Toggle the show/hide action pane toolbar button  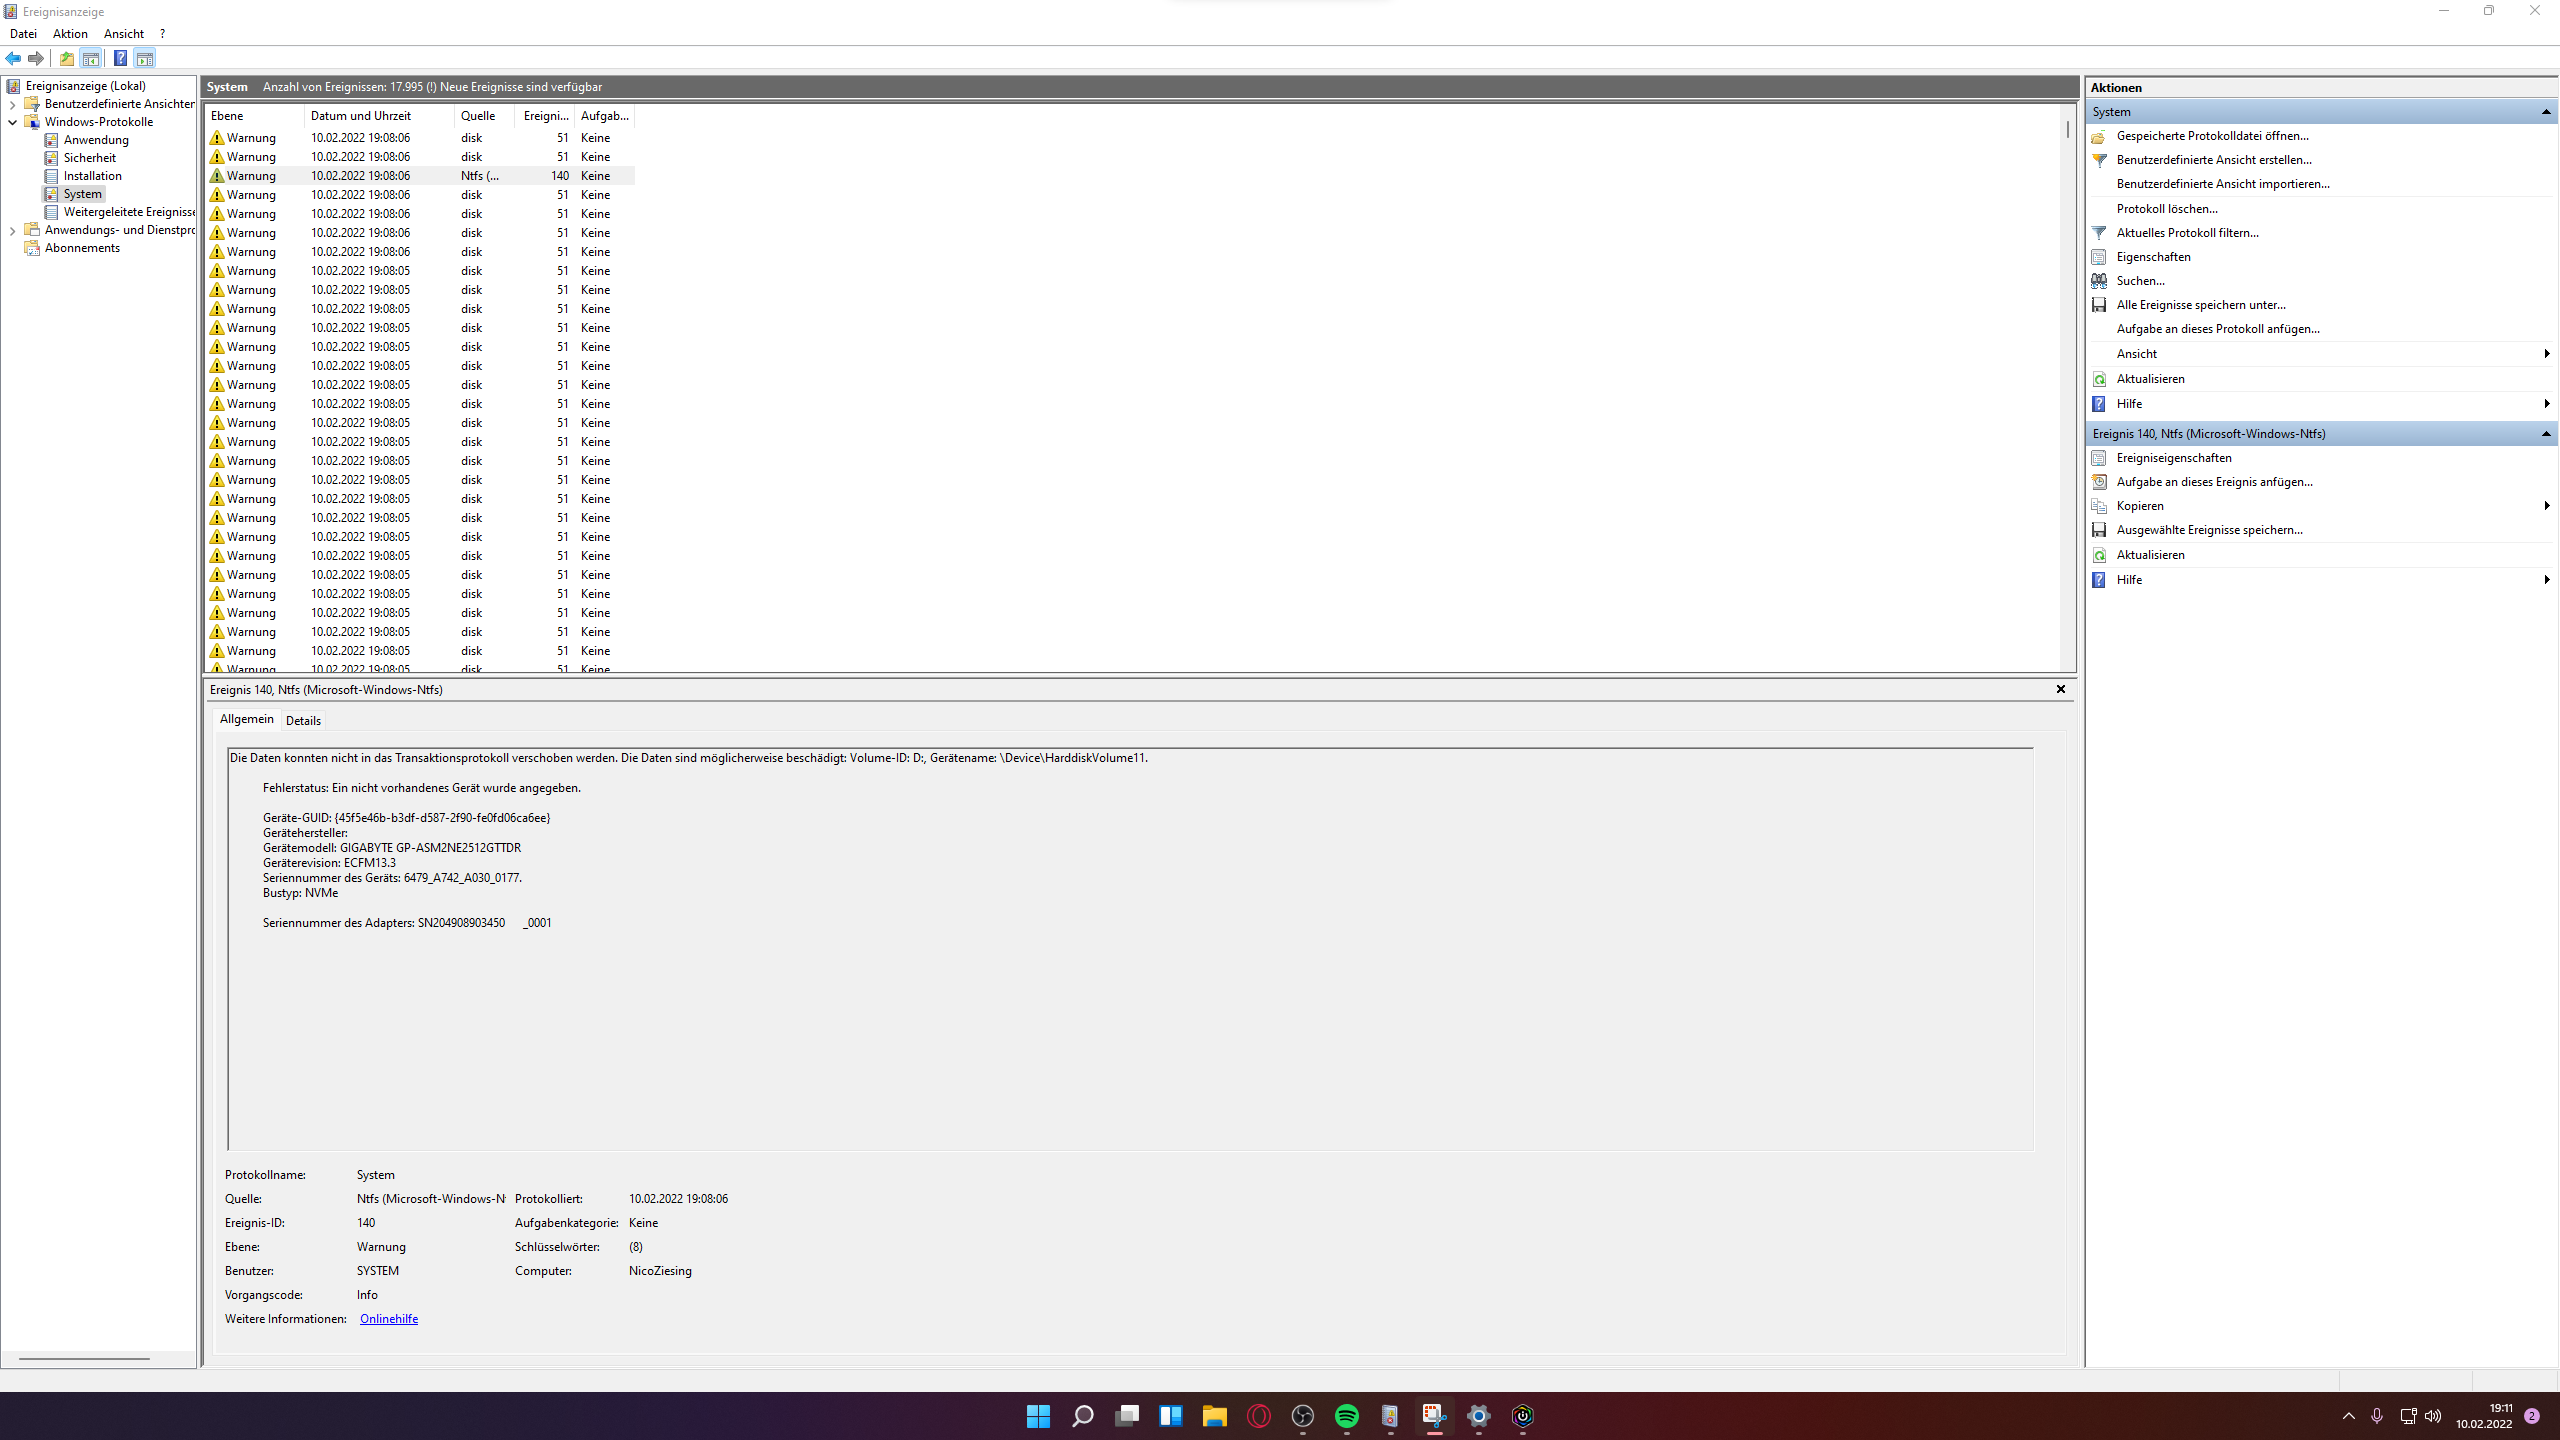(x=145, y=58)
